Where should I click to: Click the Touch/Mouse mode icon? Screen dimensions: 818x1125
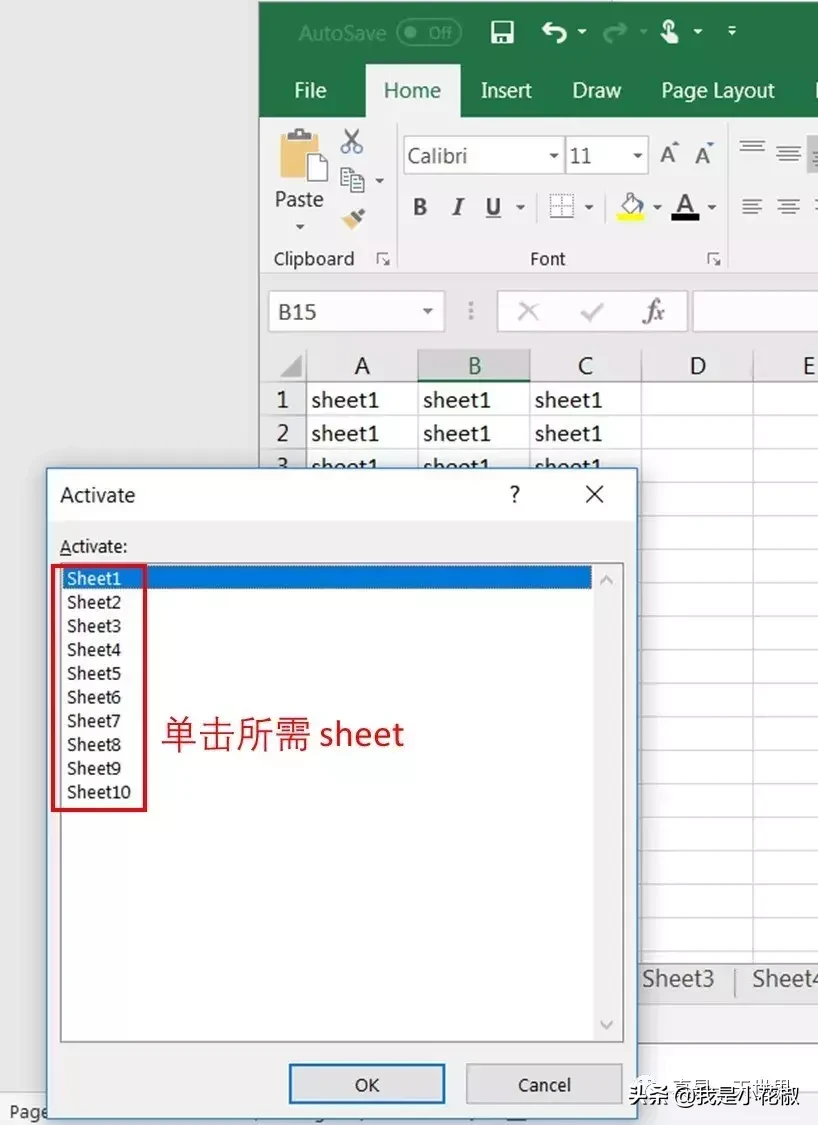[x=669, y=32]
